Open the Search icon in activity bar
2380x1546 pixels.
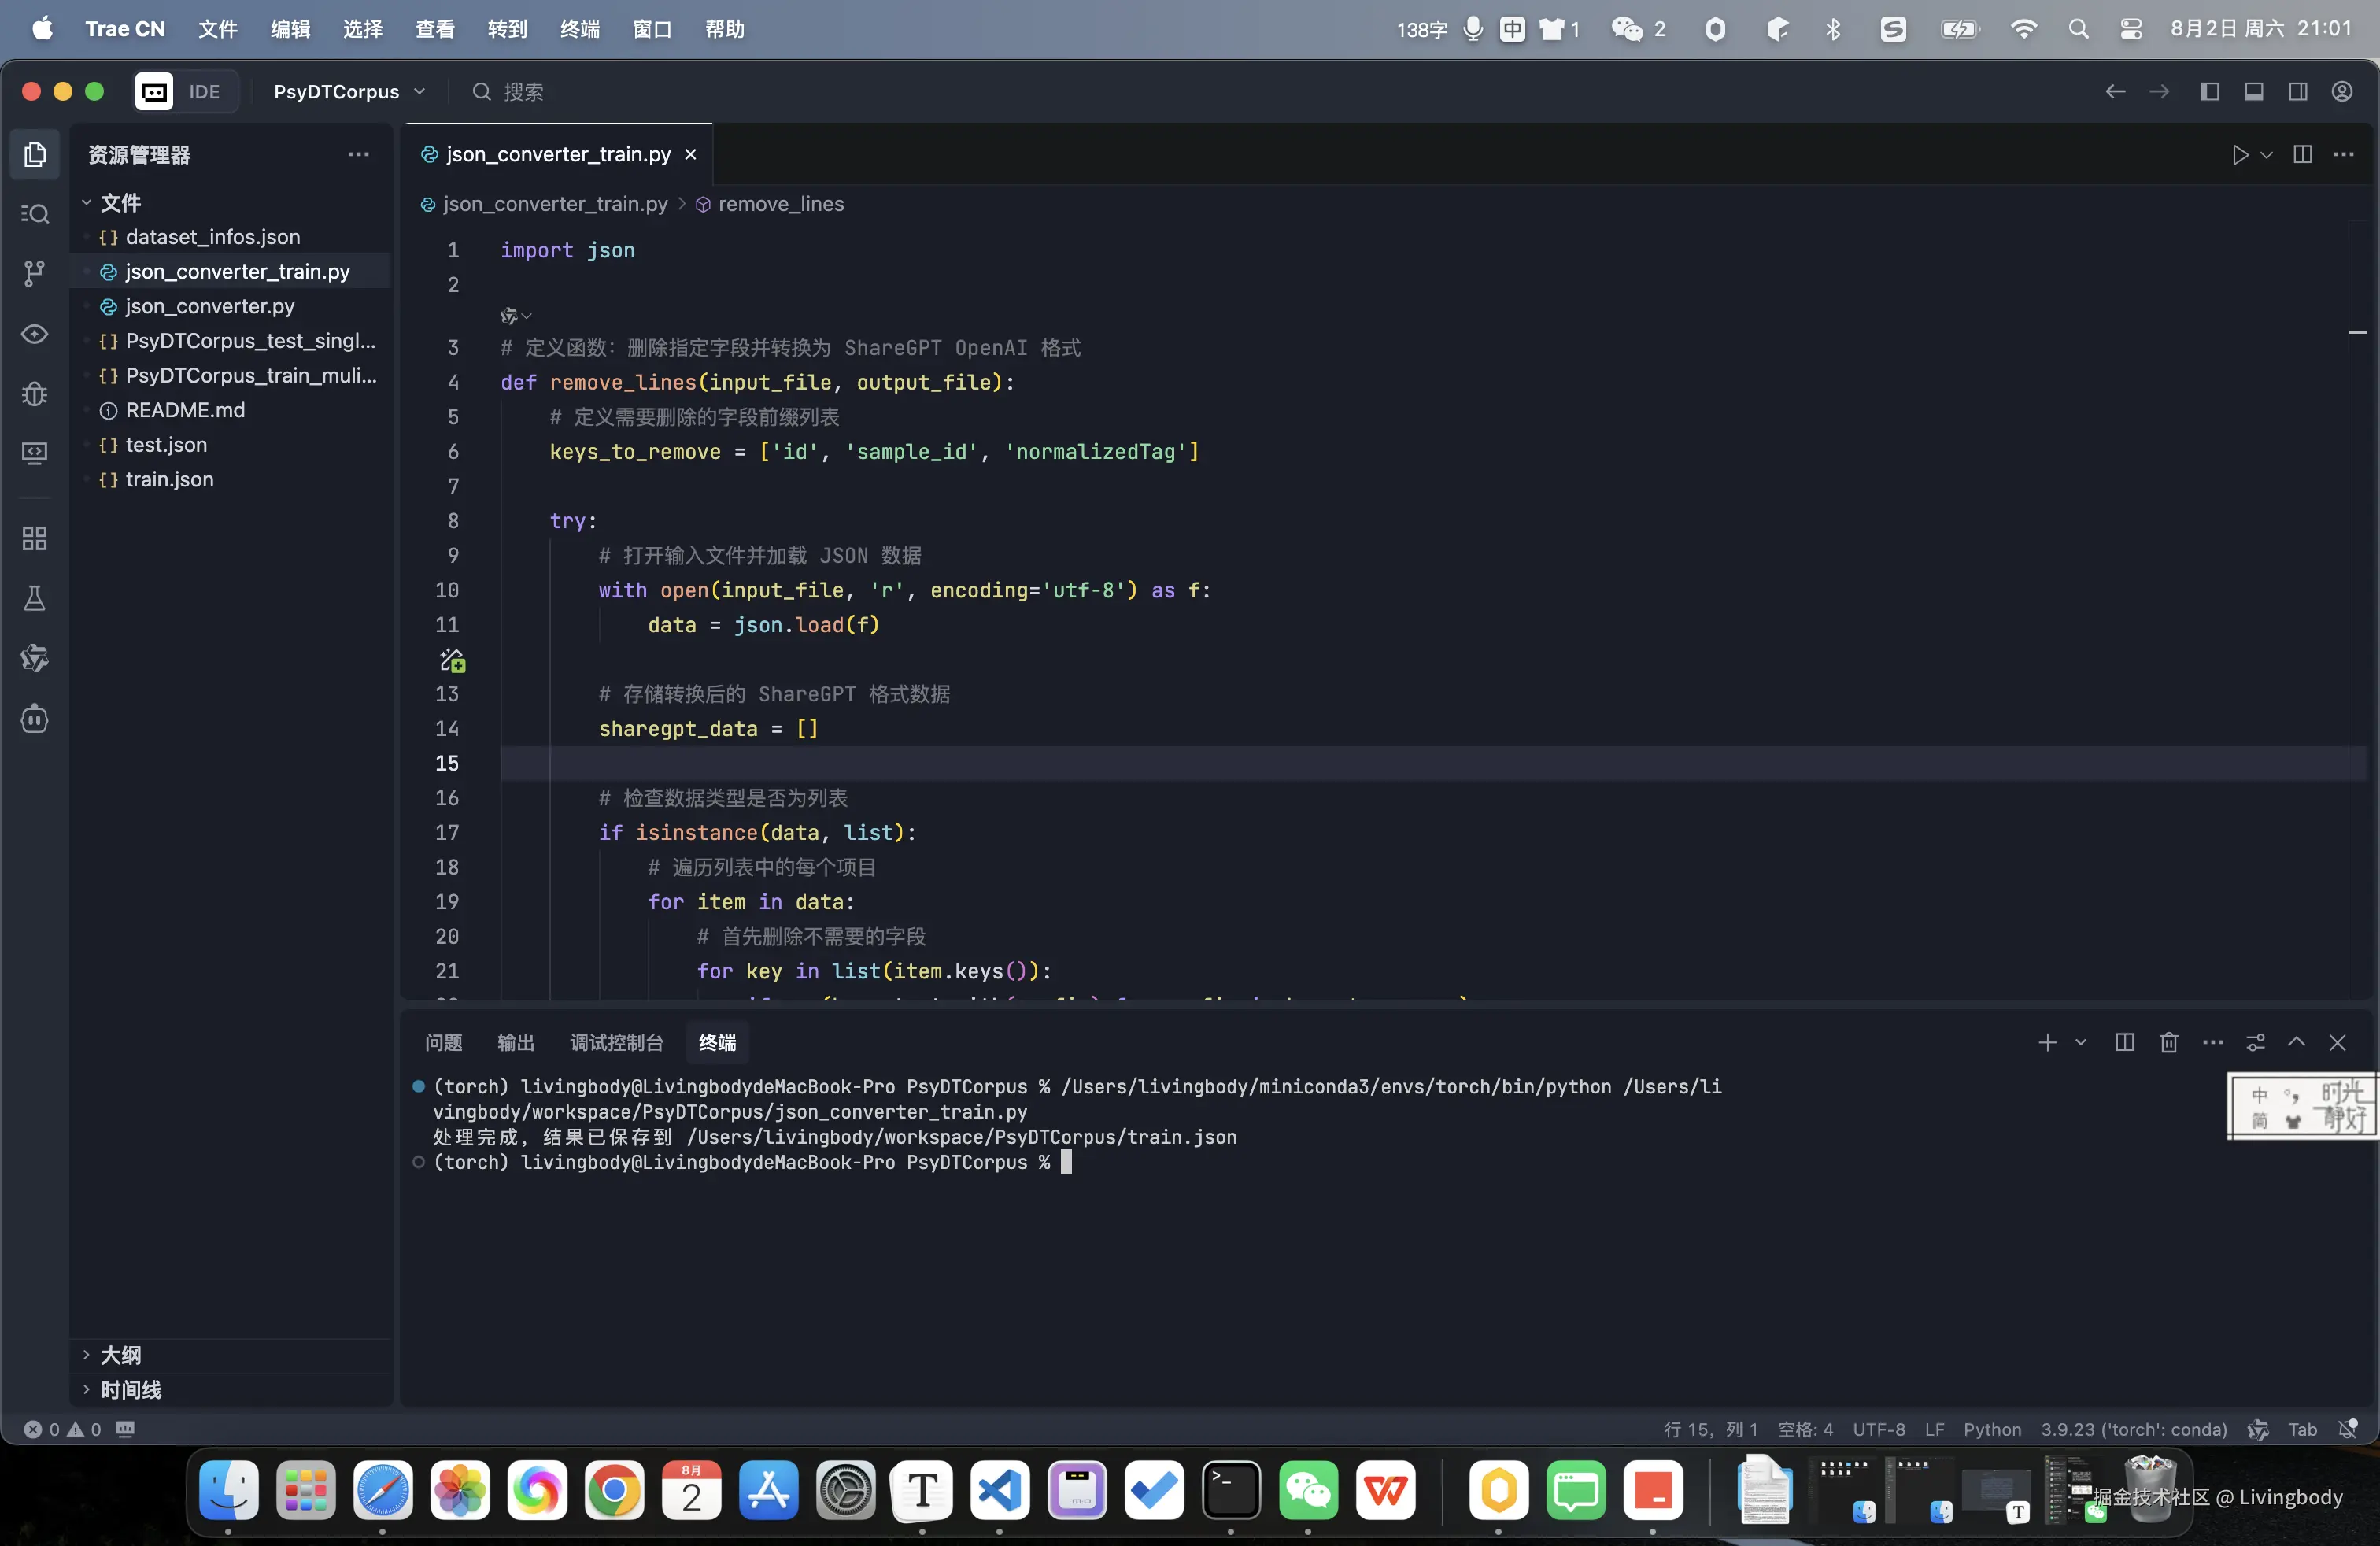(34, 214)
